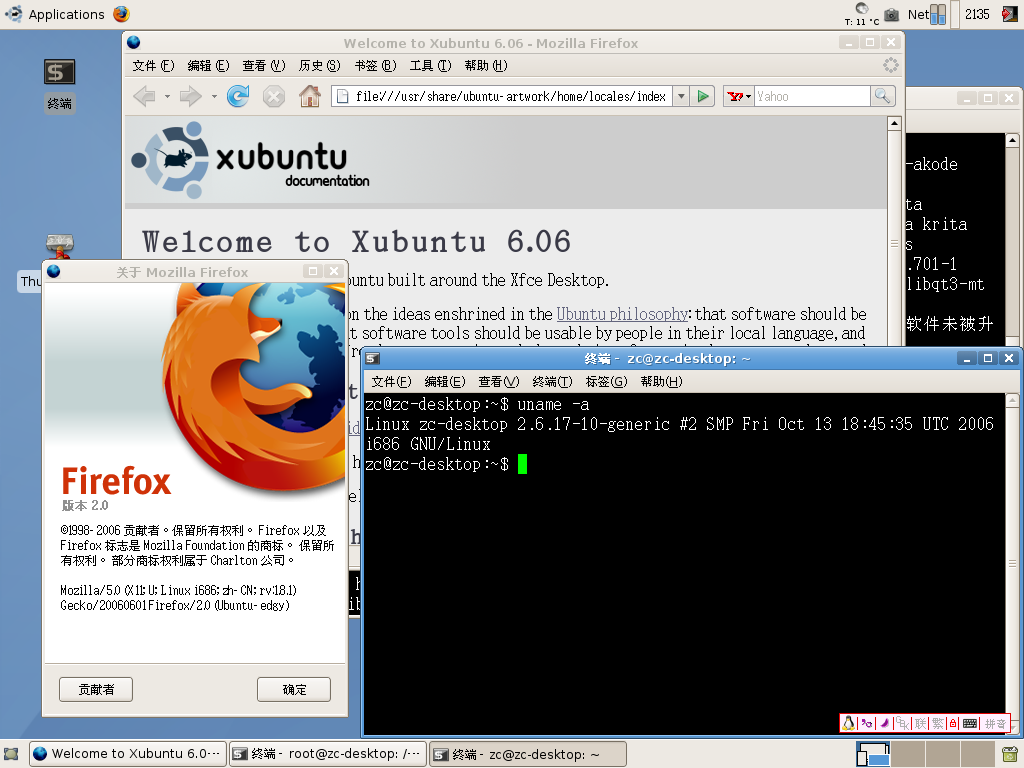This screenshot has width=1024, height=768.
Task: Switch to zc@zc-desktop terminal taskbar button
Action: pyautogui.click(x=528, y=754)
